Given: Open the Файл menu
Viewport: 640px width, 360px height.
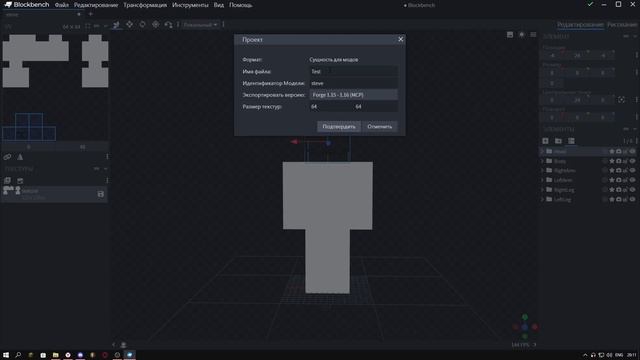Looking at the screenshot, I should pos(62,5).
